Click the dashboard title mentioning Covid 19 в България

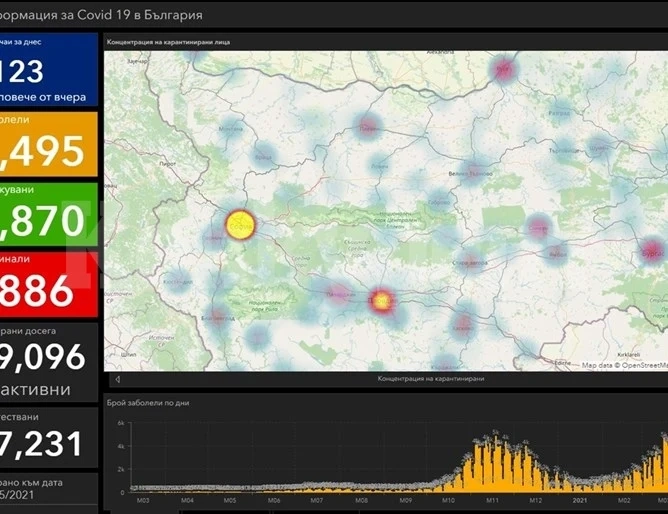[x=101, y=15]
